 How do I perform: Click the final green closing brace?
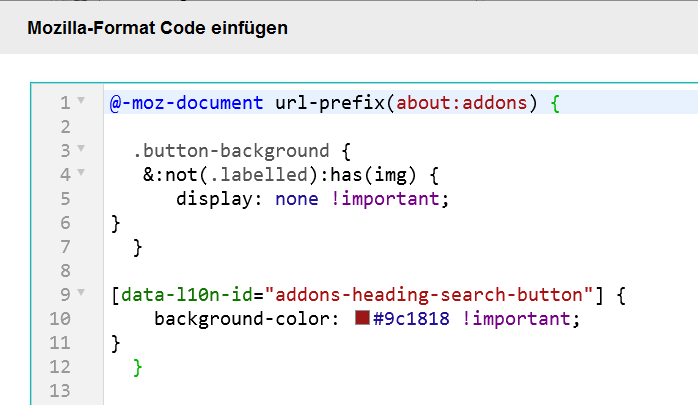click(x=138, y=367)
